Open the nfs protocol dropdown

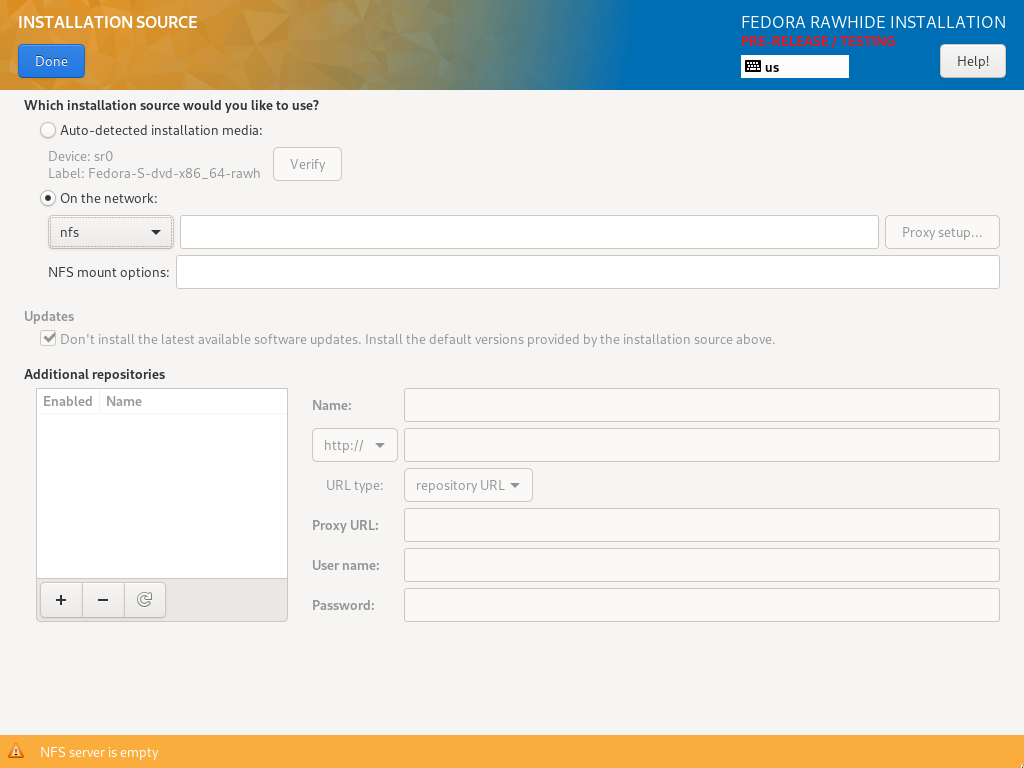click(x=111, y=232)
